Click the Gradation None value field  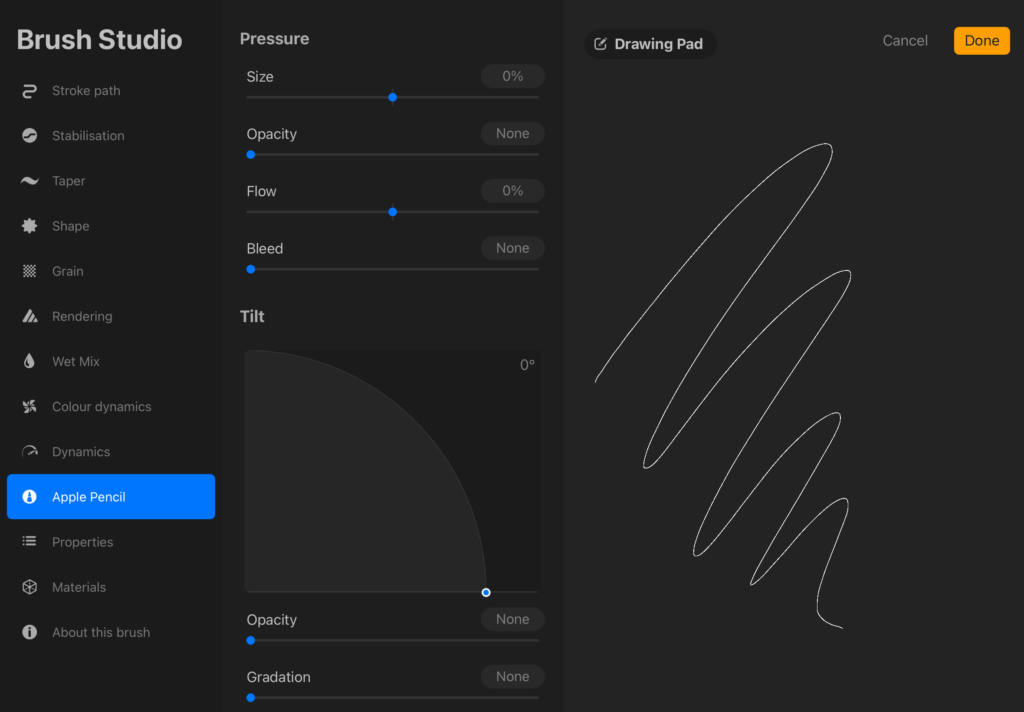pos(513,677)
